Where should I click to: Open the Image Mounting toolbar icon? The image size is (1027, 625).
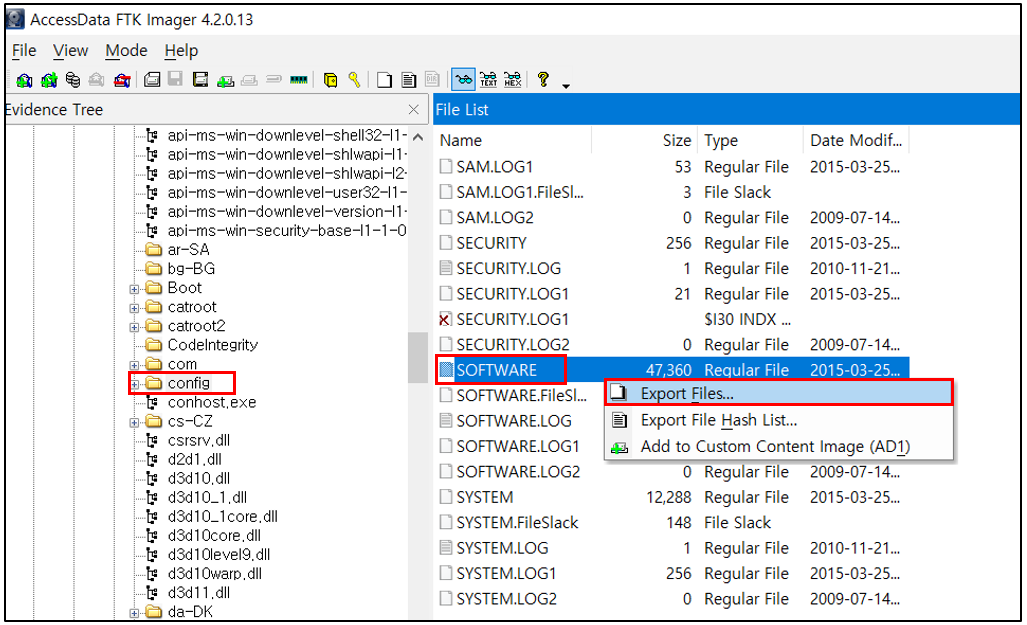point(73,80)
